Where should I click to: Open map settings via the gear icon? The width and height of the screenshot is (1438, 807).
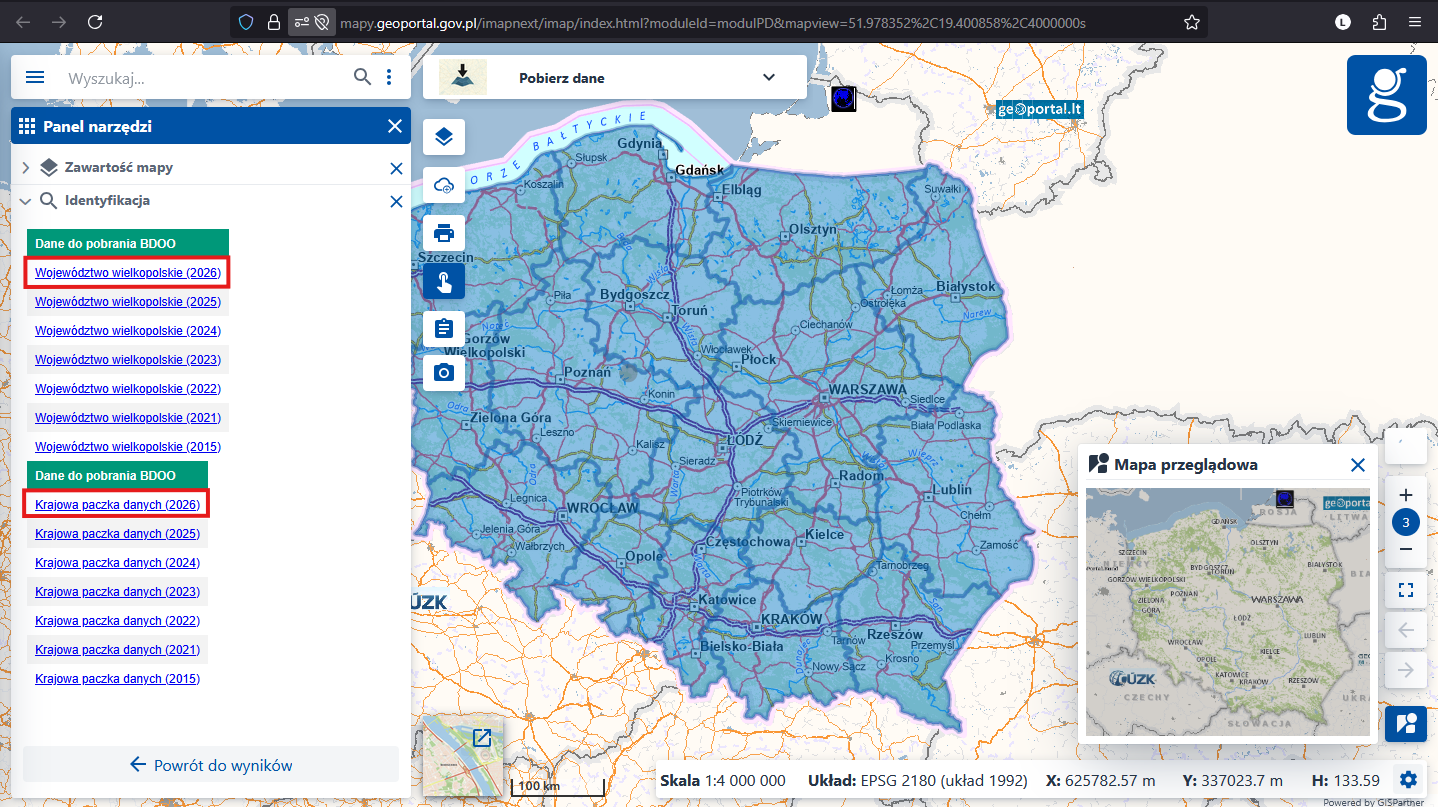point(1408,779)
